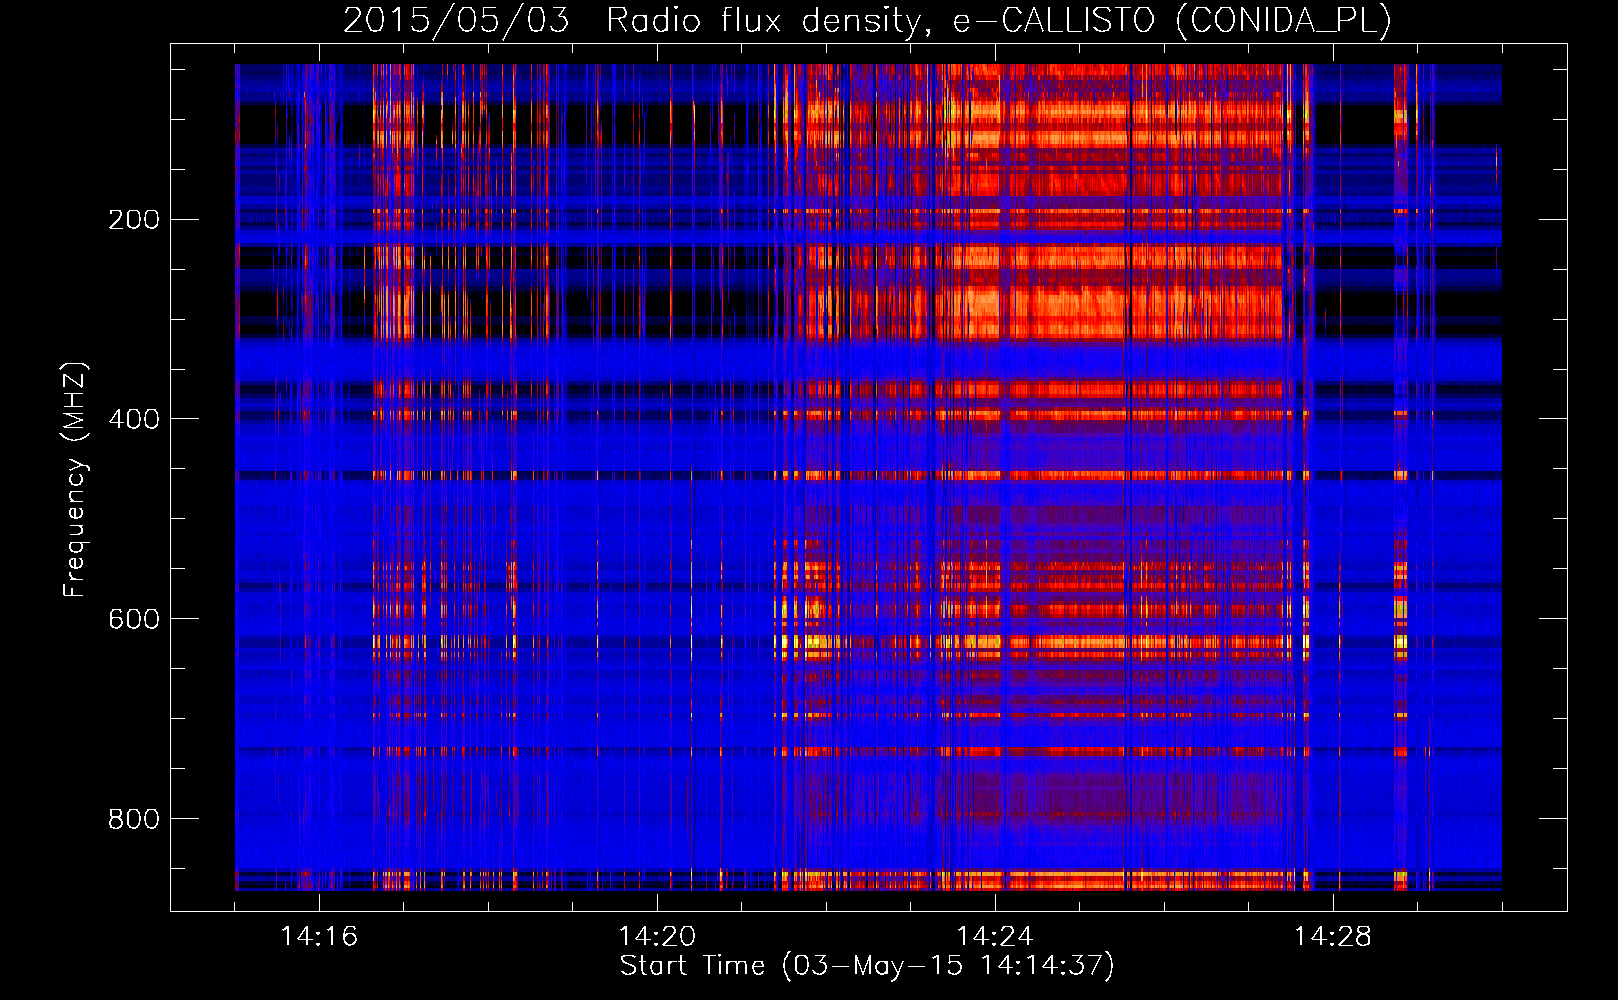Click the 14:28 time tick label

click(1333, 936)
